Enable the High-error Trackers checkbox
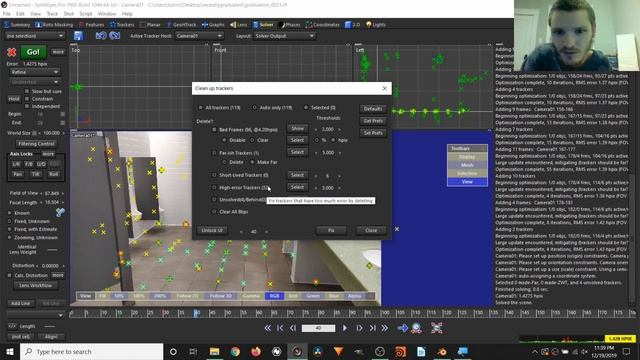 point(214,187)
